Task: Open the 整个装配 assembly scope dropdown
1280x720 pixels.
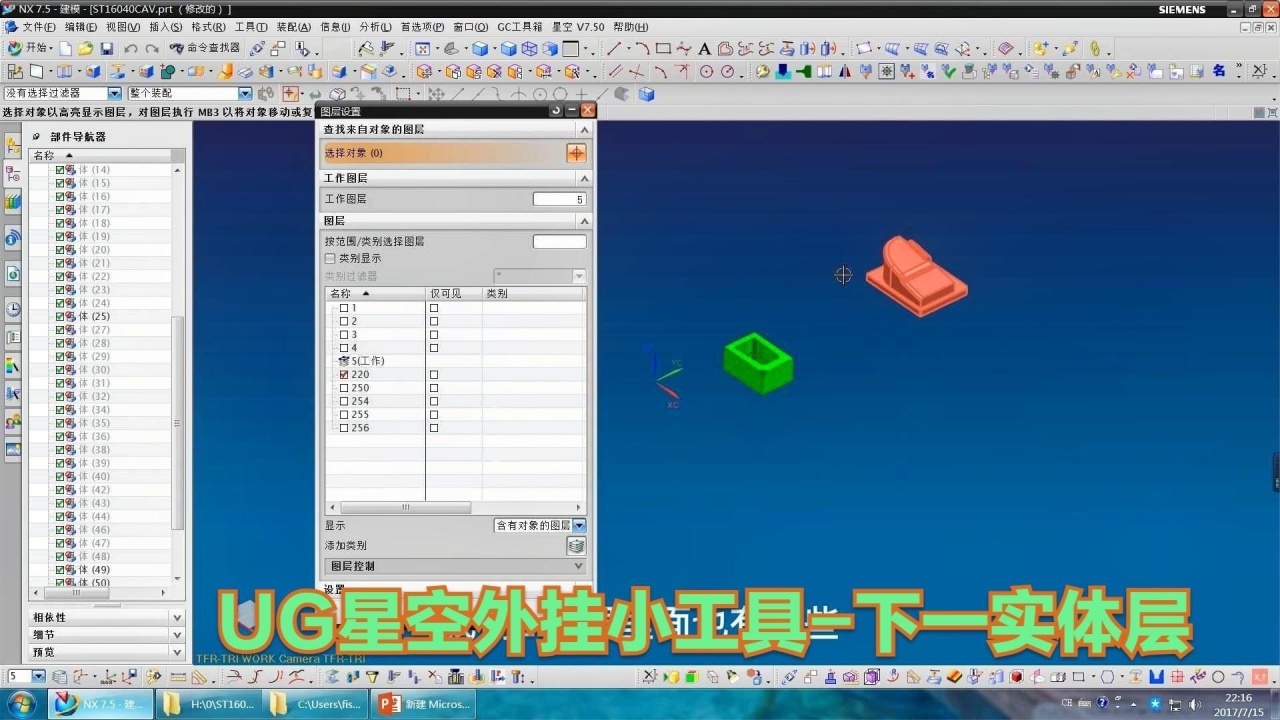Action: [245, 93]
